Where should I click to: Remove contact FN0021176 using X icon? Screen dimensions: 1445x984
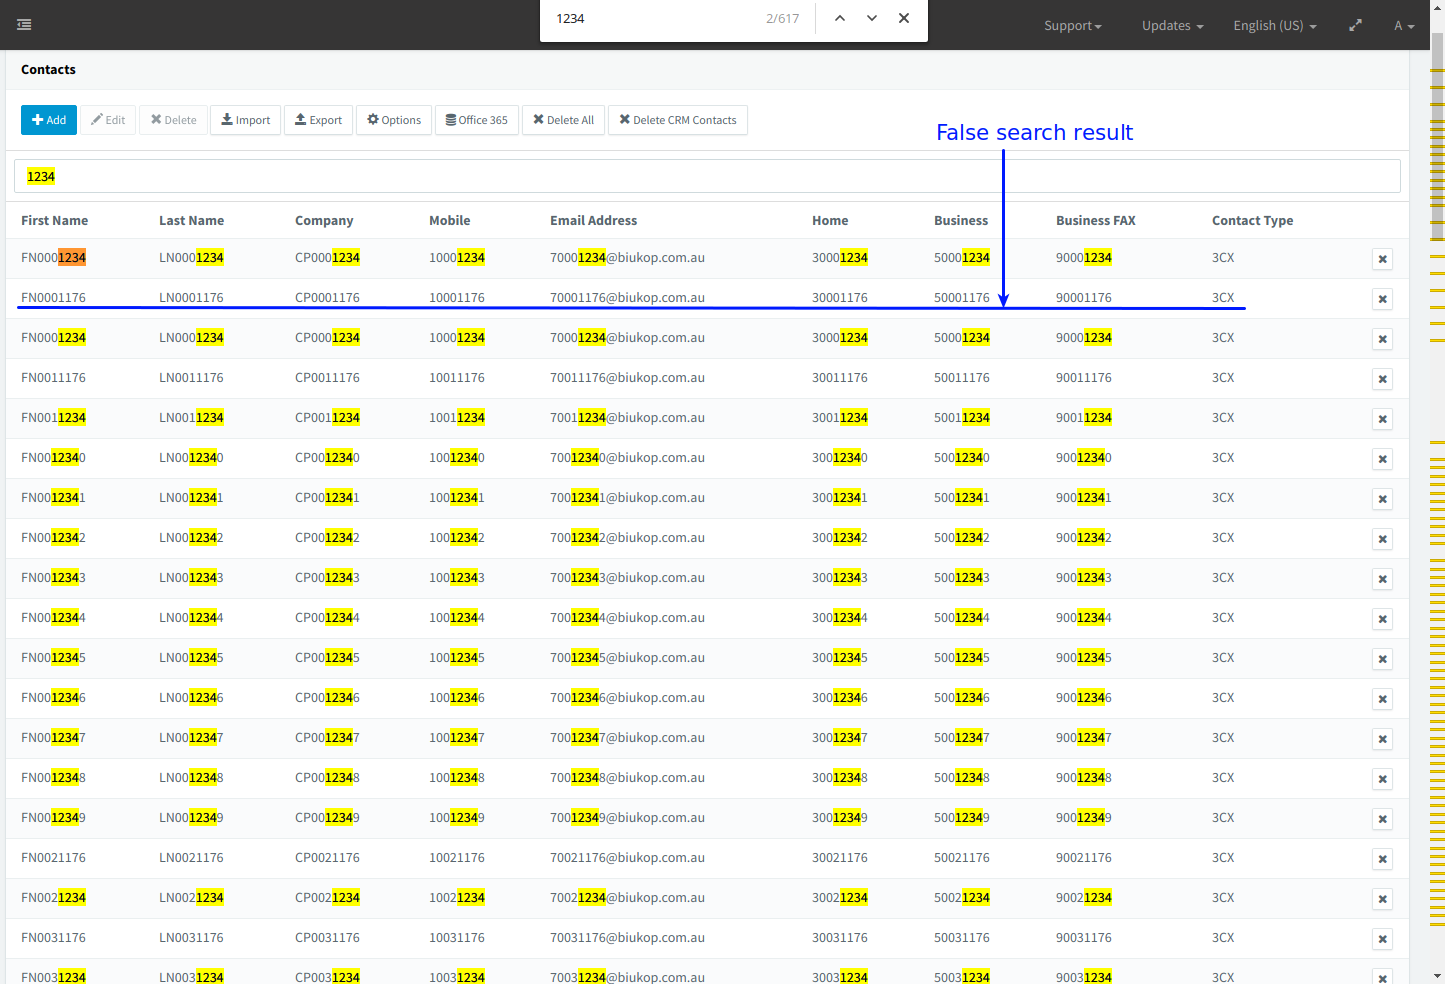click(1382, 859)
